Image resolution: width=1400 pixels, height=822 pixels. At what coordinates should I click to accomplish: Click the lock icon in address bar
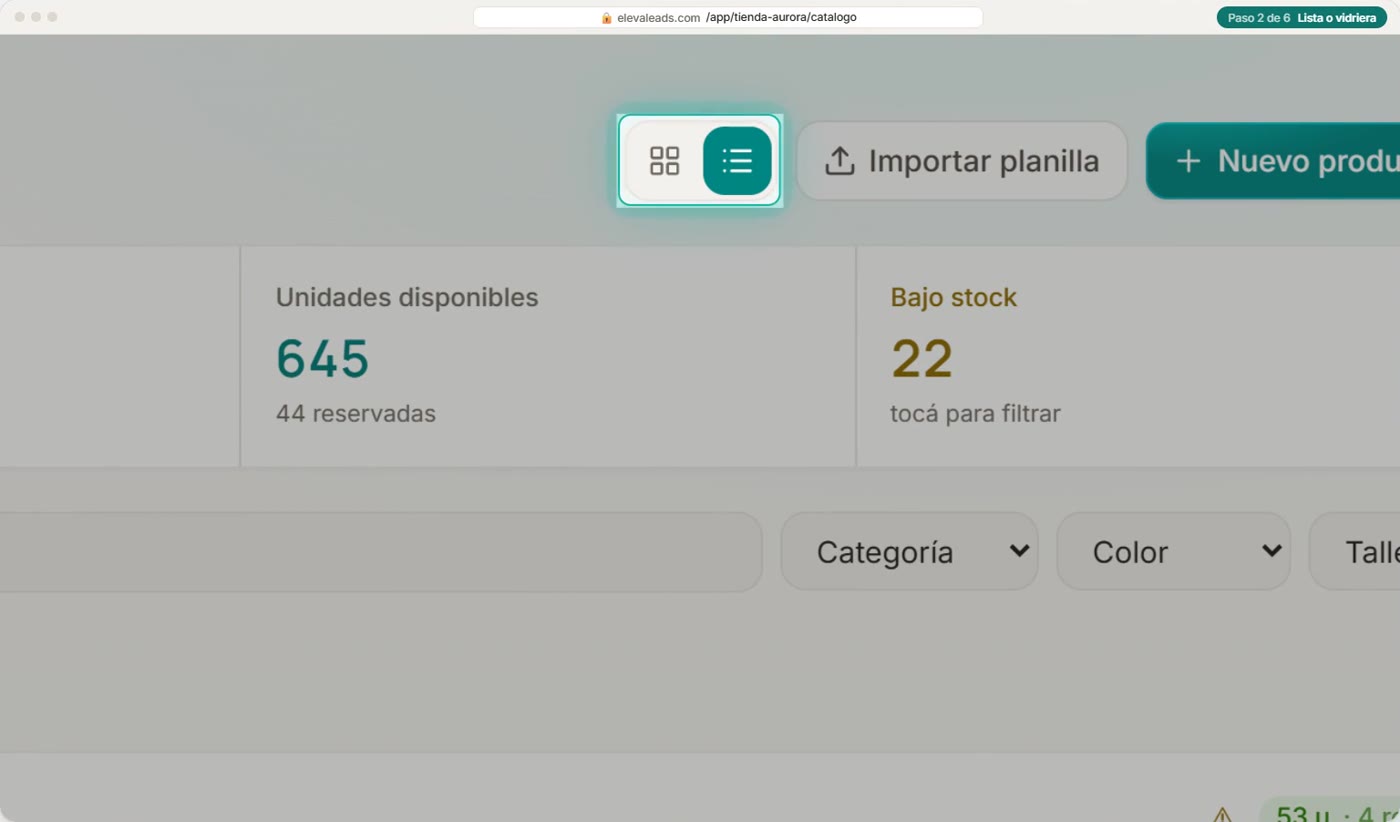606,17
